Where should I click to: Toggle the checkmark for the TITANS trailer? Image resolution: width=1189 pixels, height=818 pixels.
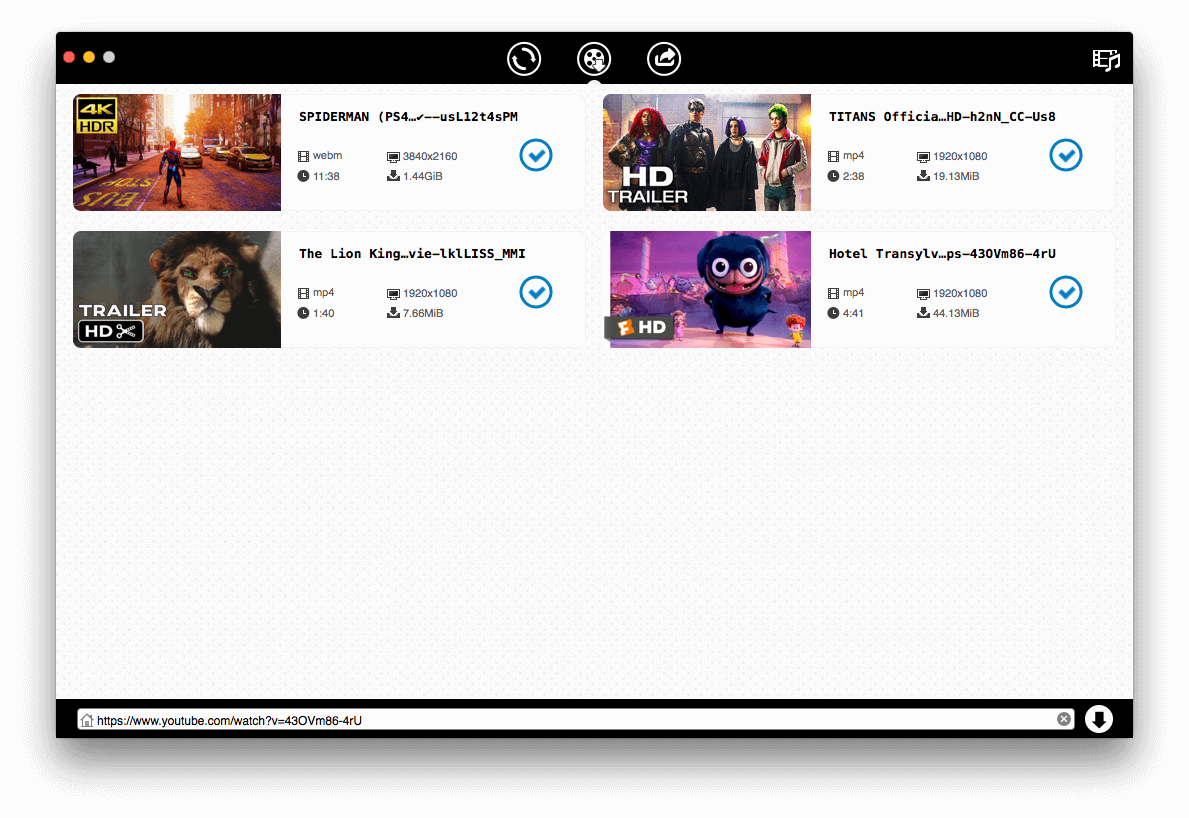coord(1066,155)
